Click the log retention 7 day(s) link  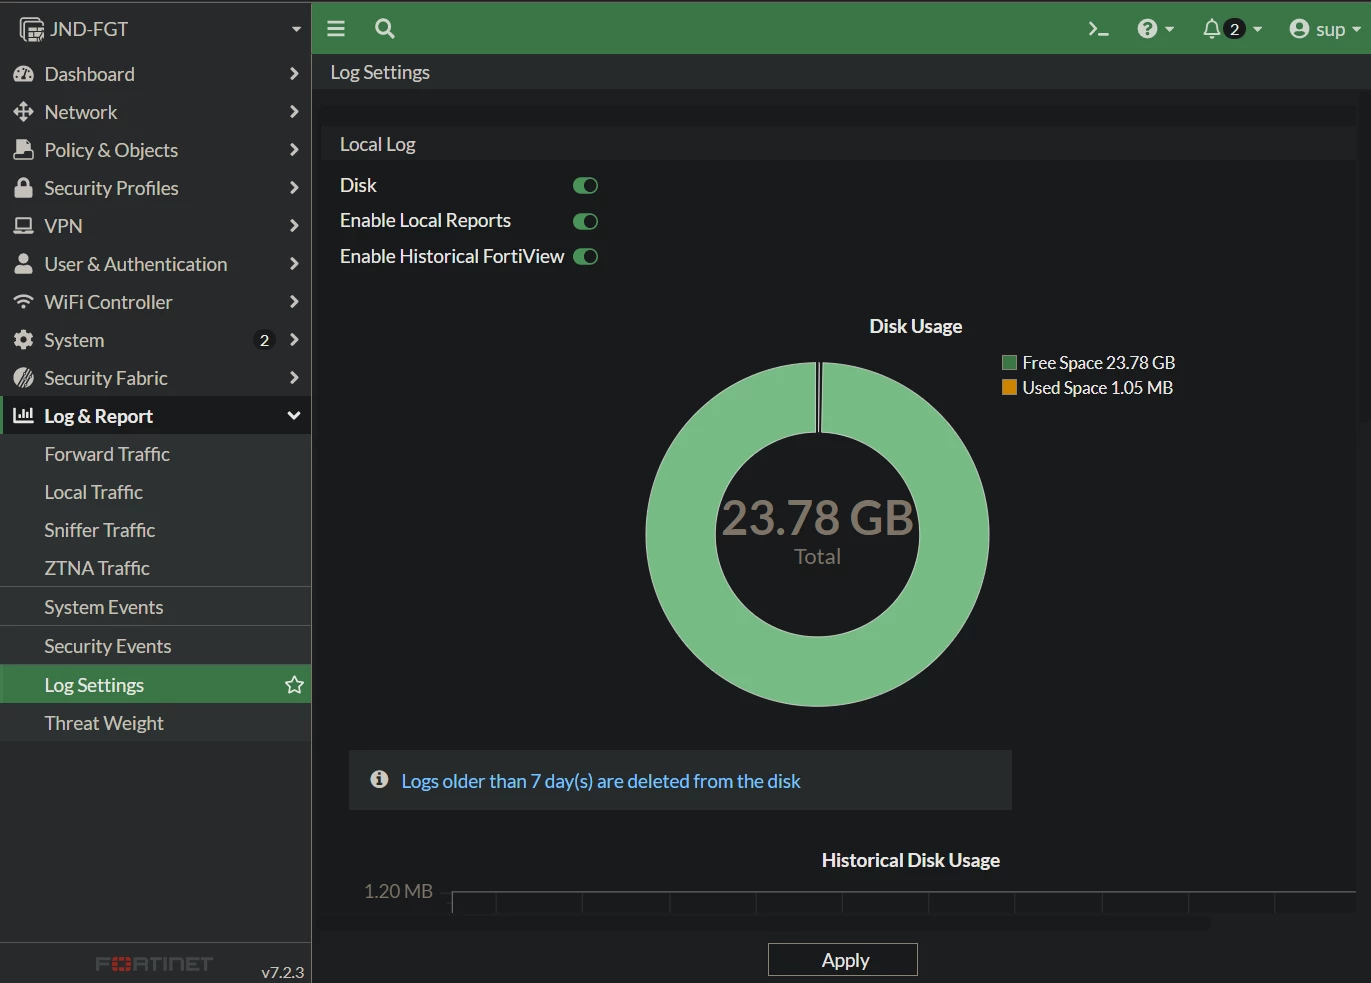click(x=601, y=781)
